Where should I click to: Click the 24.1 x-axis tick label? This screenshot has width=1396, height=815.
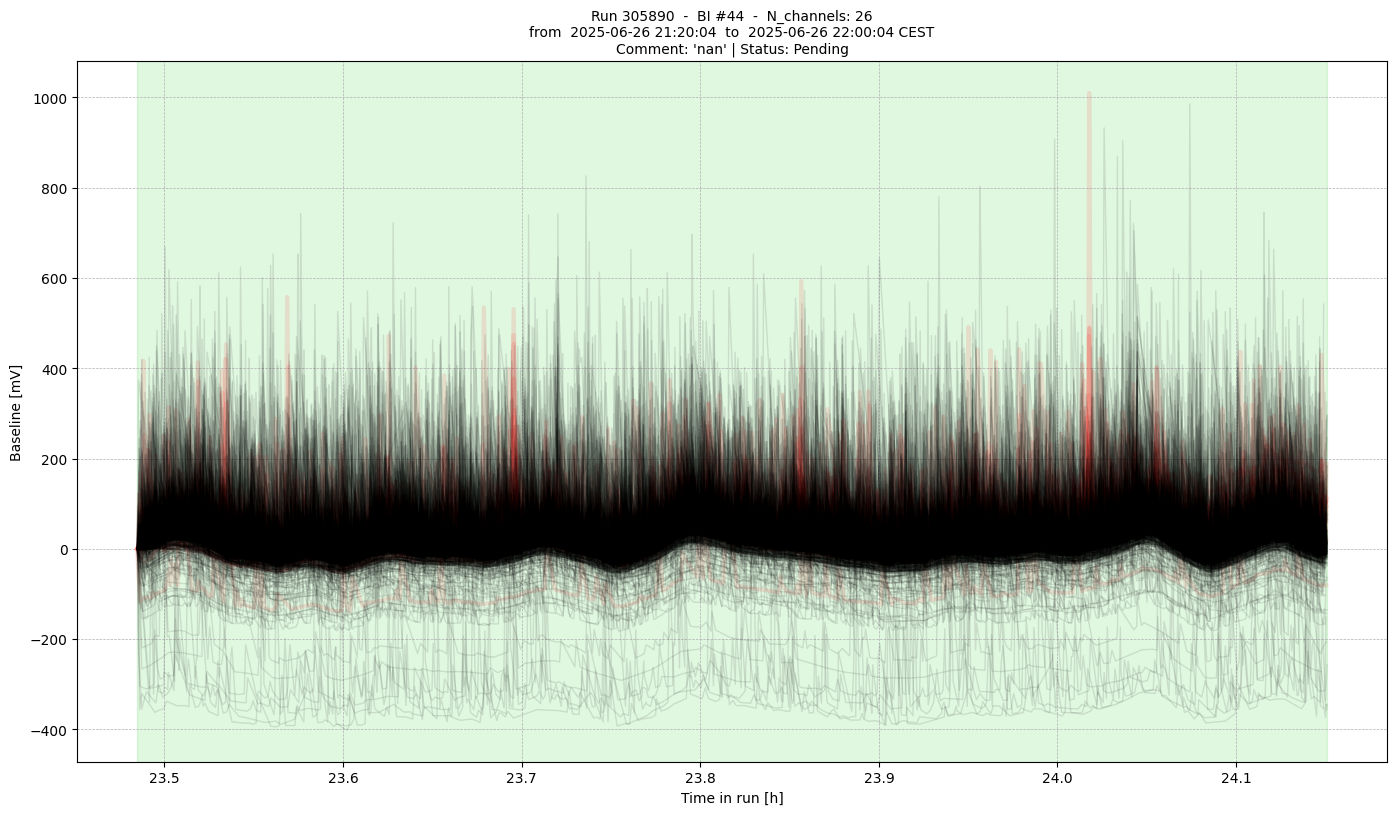(1236, 778)
